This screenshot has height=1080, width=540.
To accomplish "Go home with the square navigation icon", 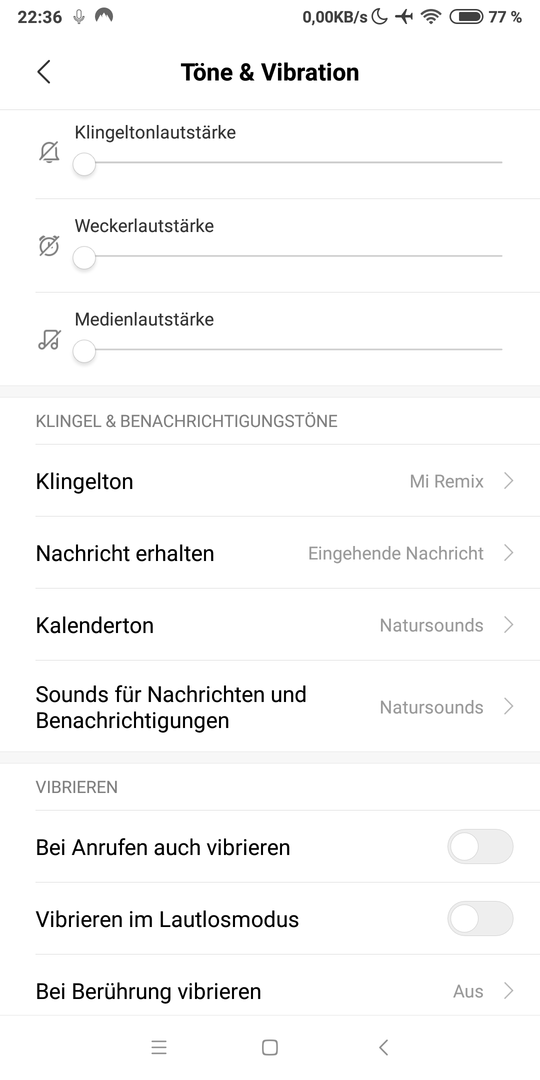I will point(270,1048).
